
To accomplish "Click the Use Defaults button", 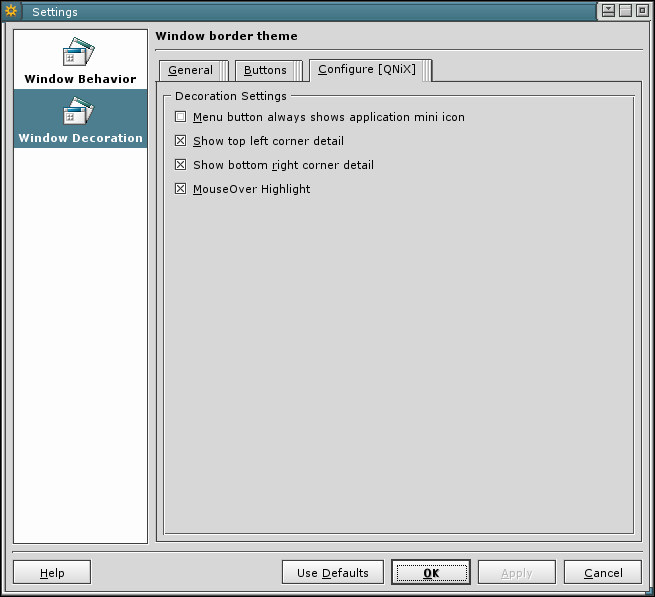I will point(333,572).
